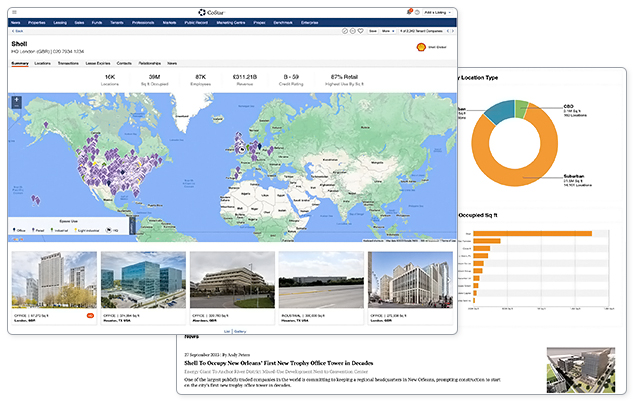Switch to the Locations tab
640x419 pixels.
[42, 64]
